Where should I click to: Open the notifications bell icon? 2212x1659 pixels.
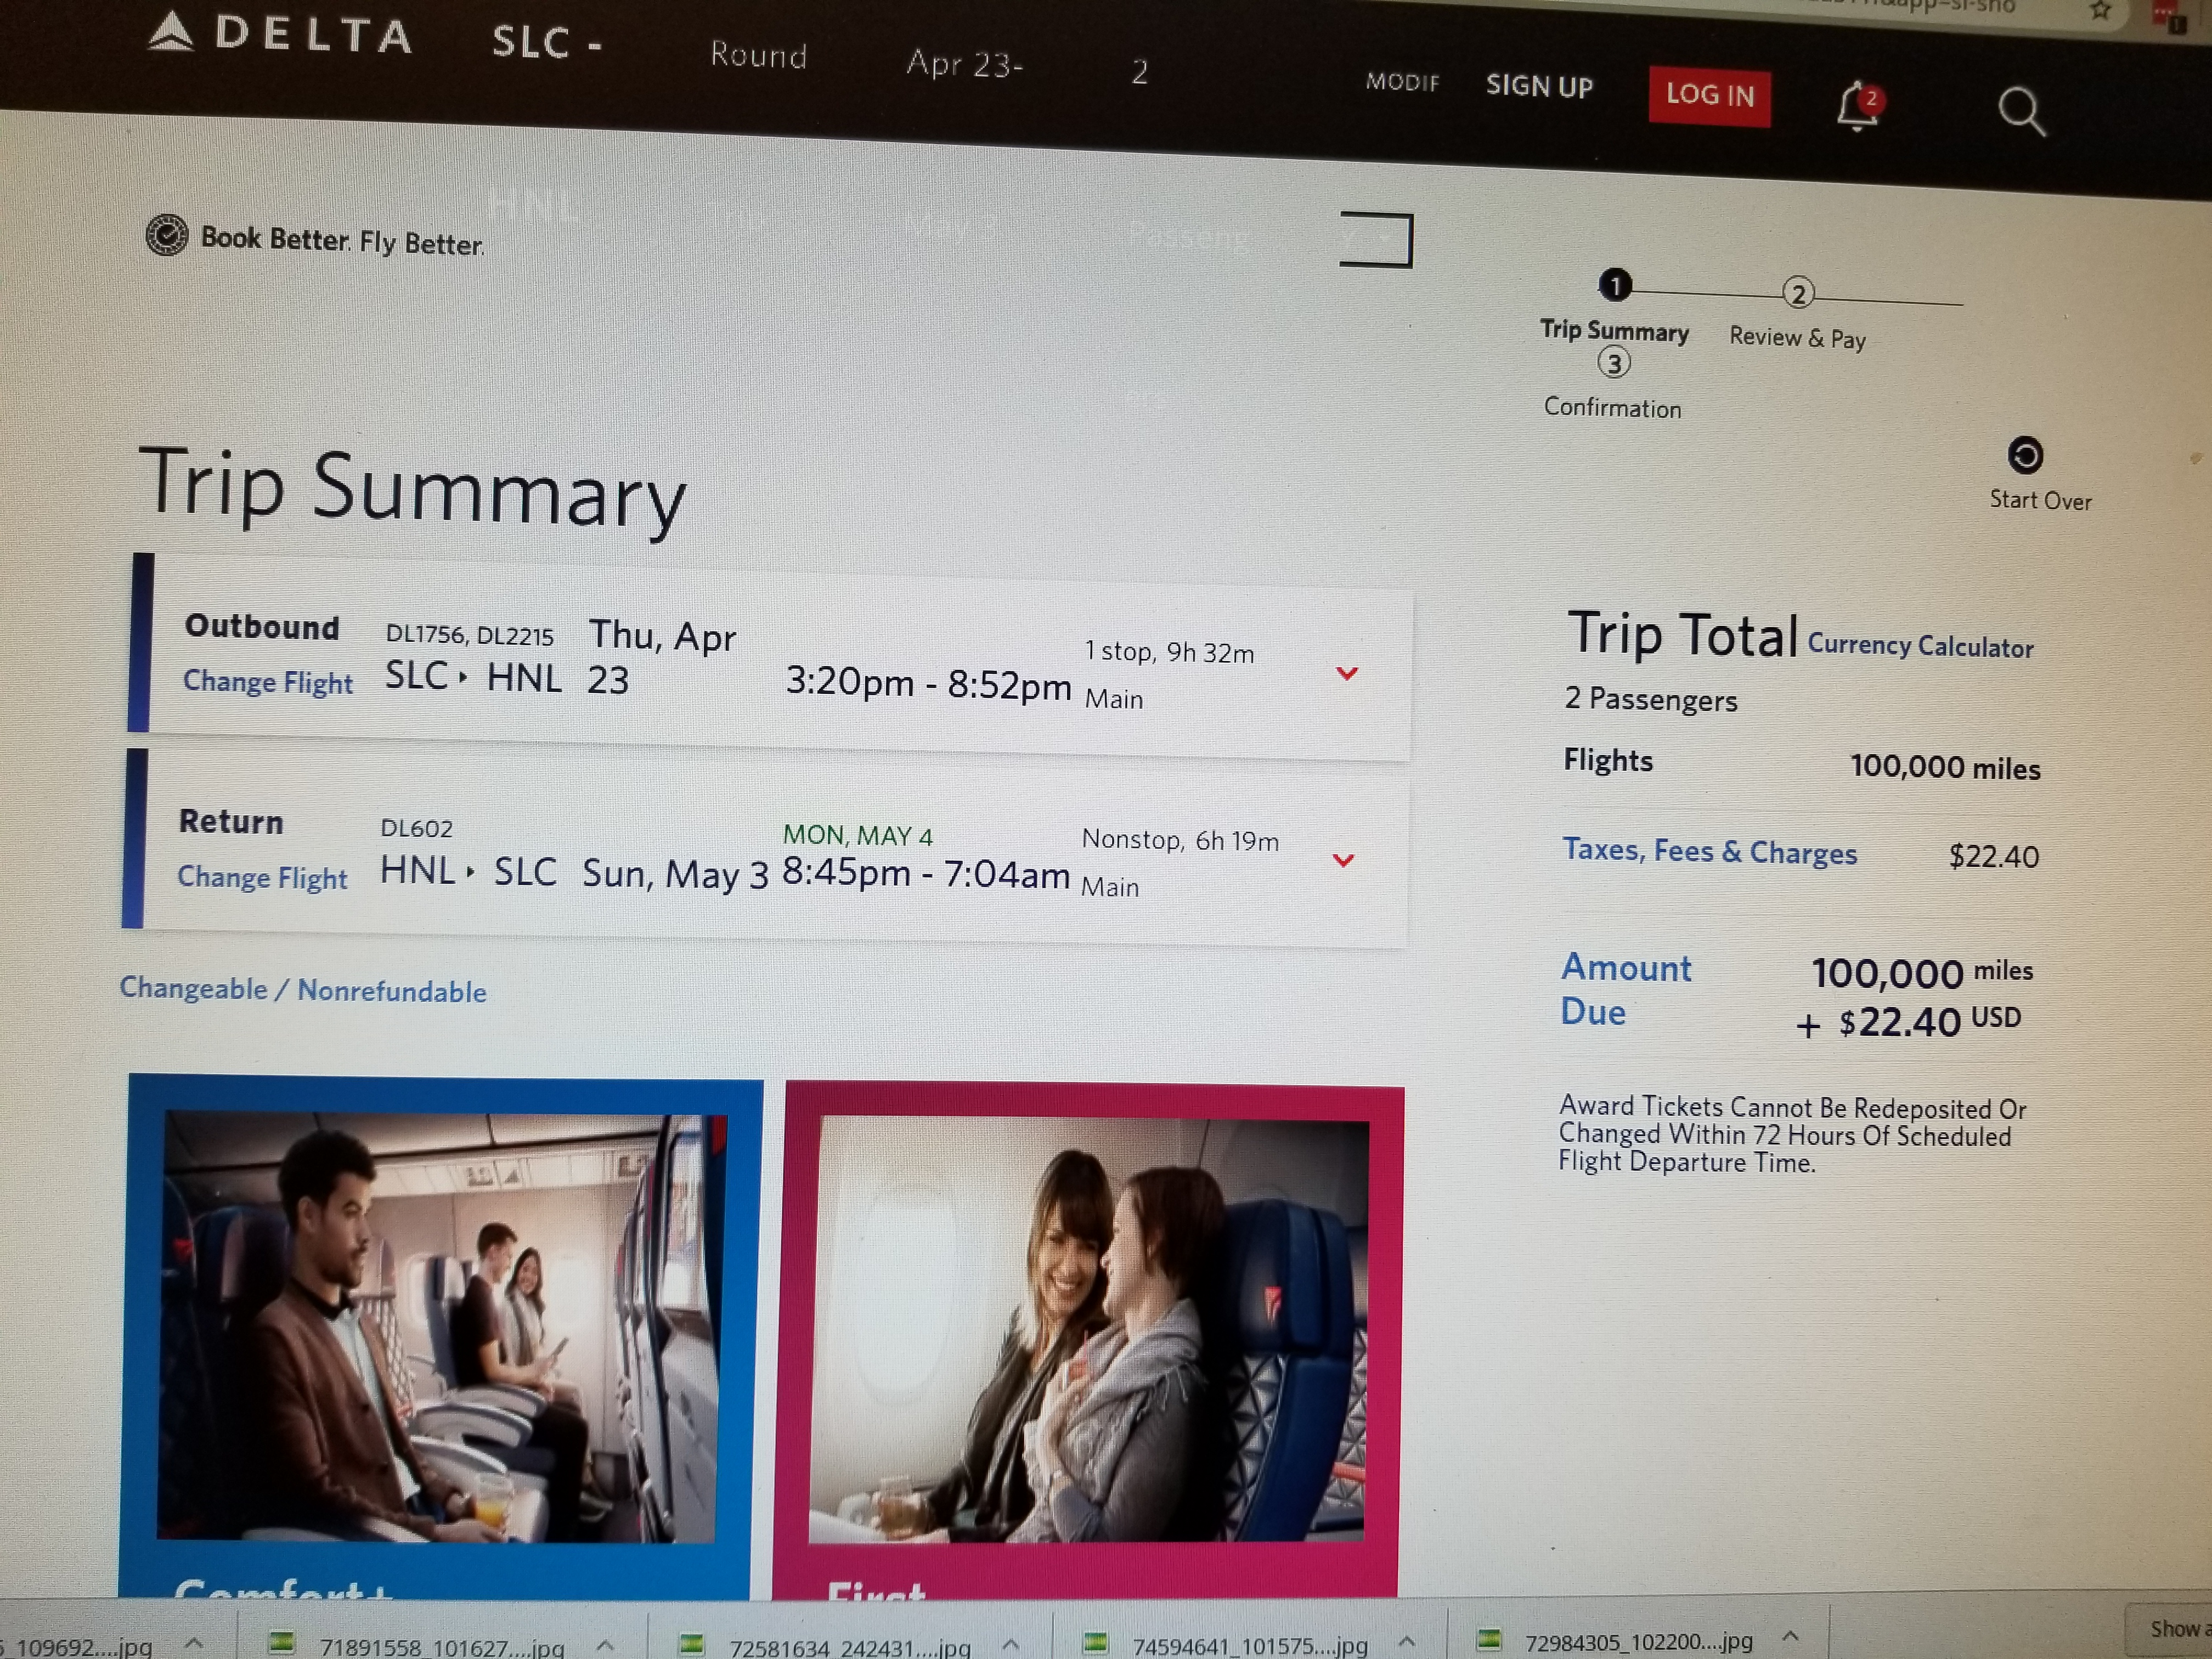click(x=1859, y=106)
